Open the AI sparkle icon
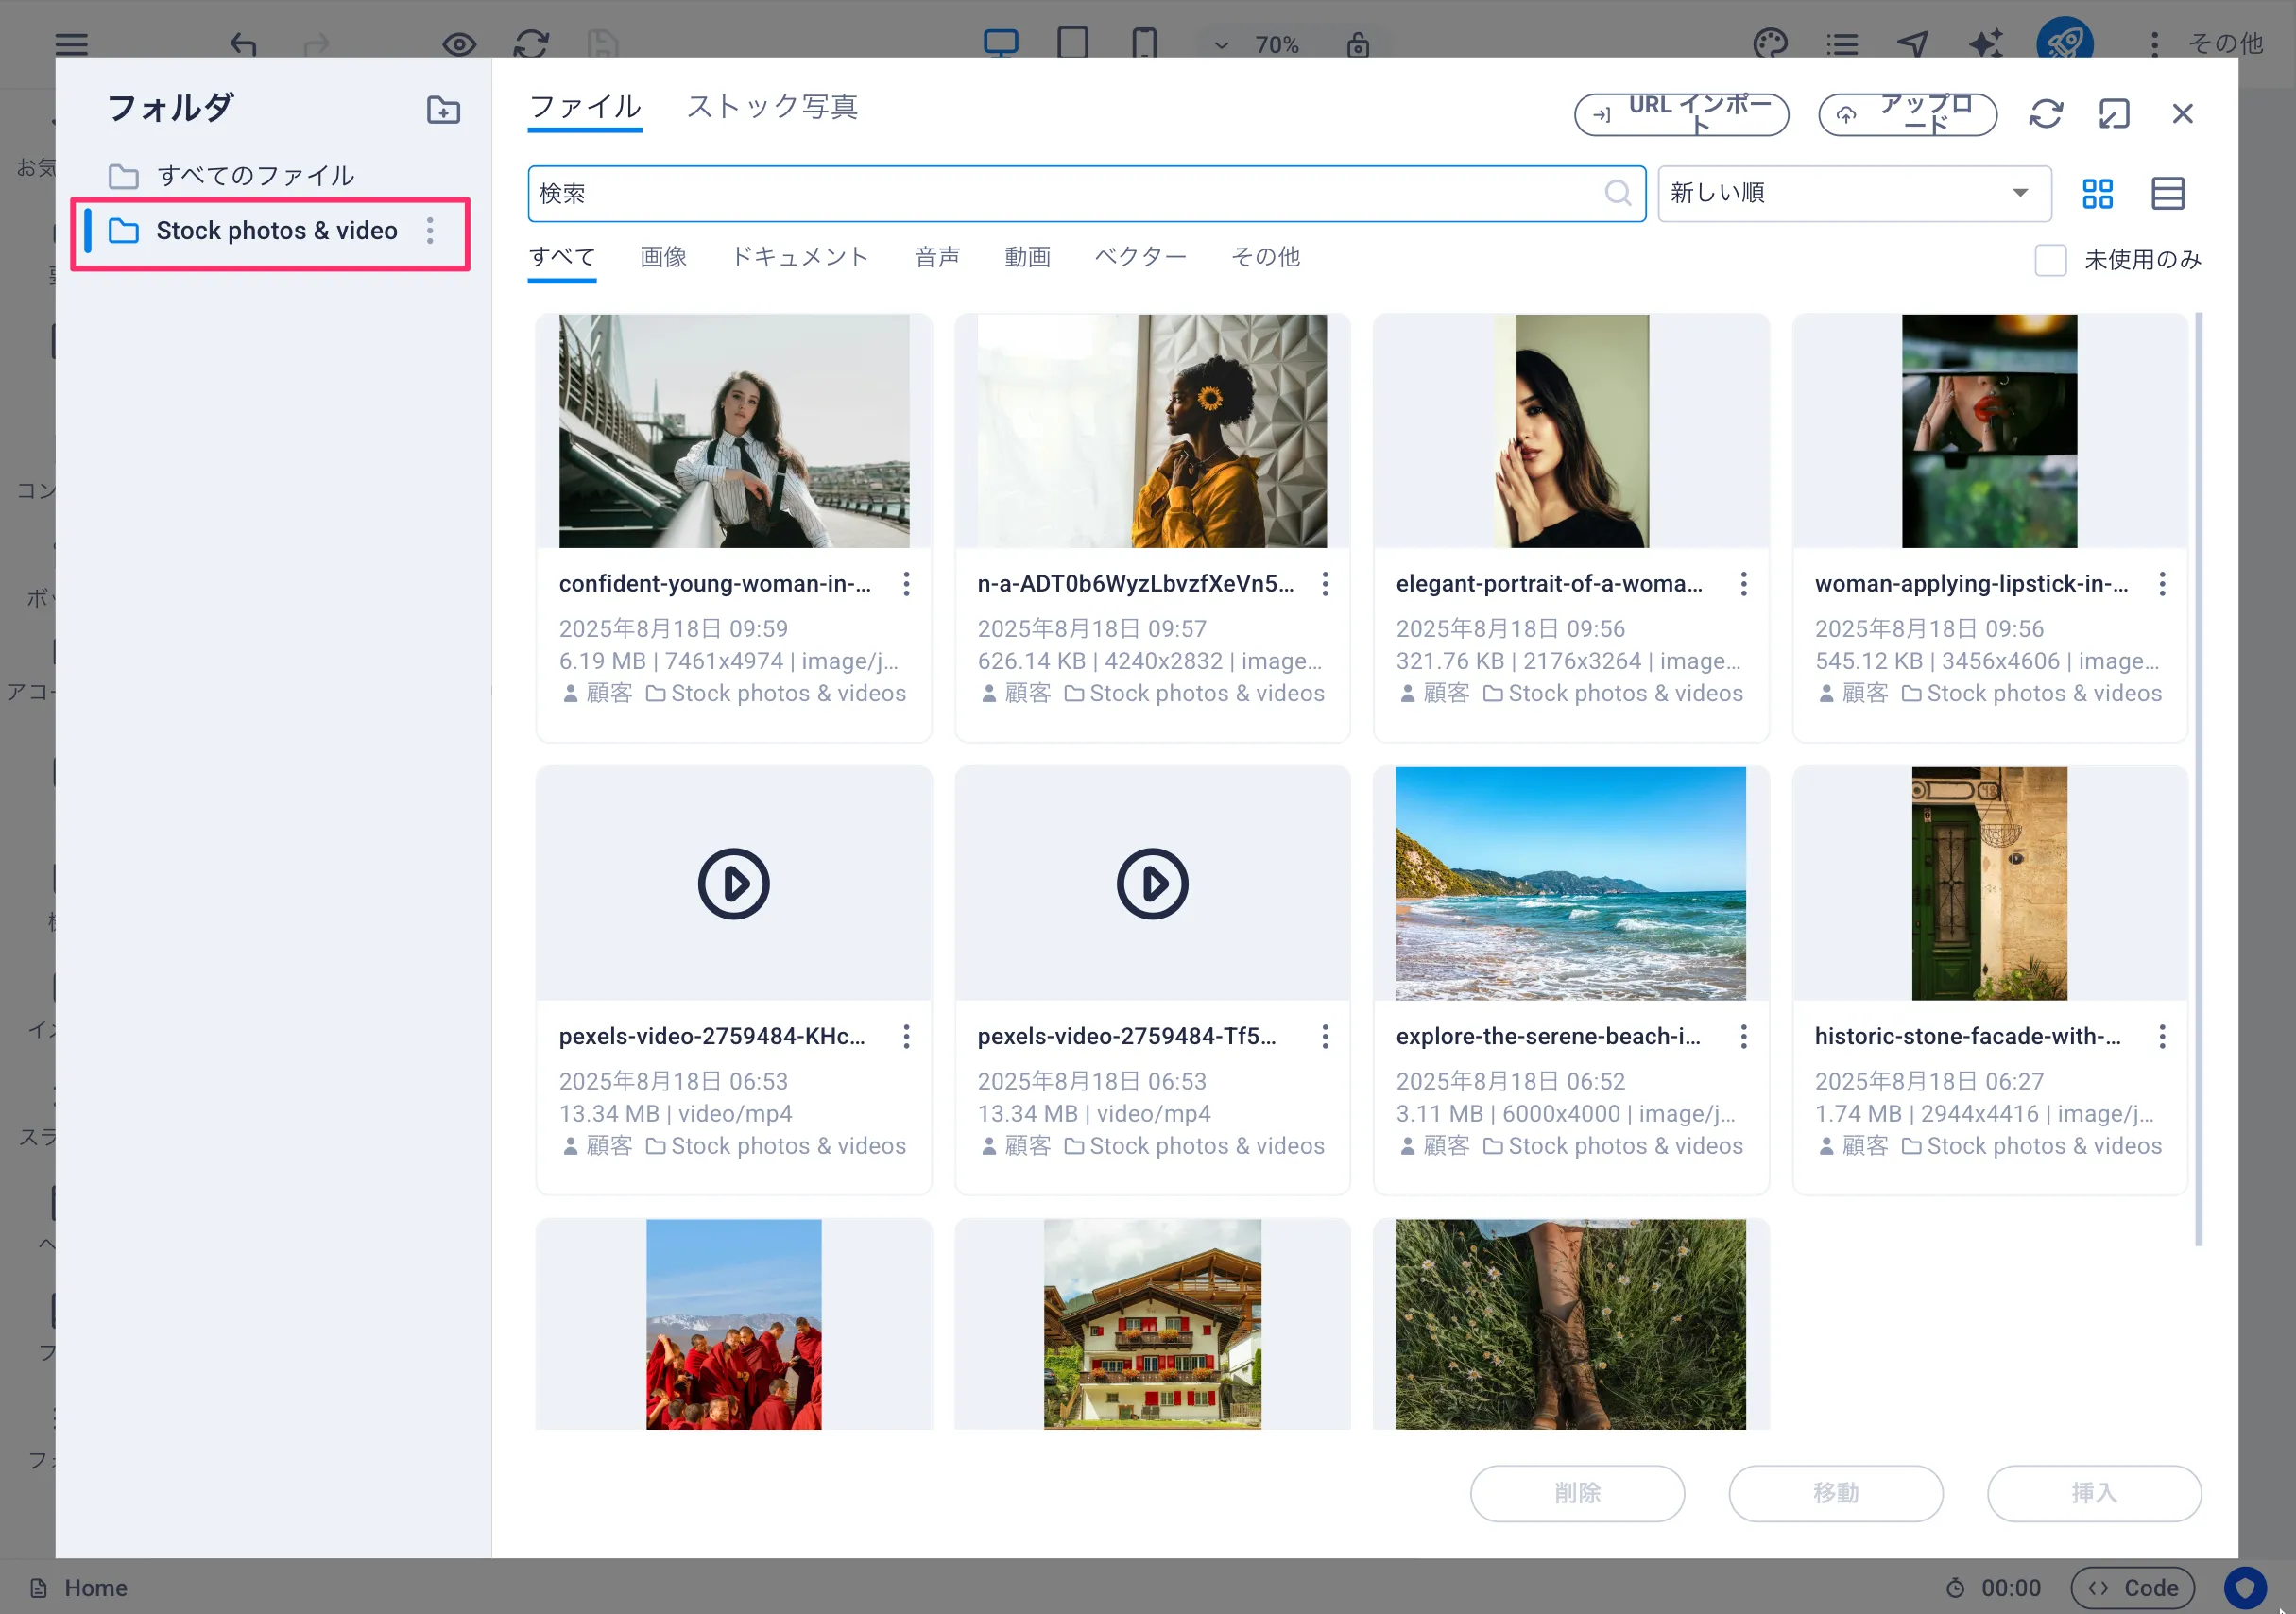The width and height of the screenshot is (2296, 1614). coord(1985,44)
